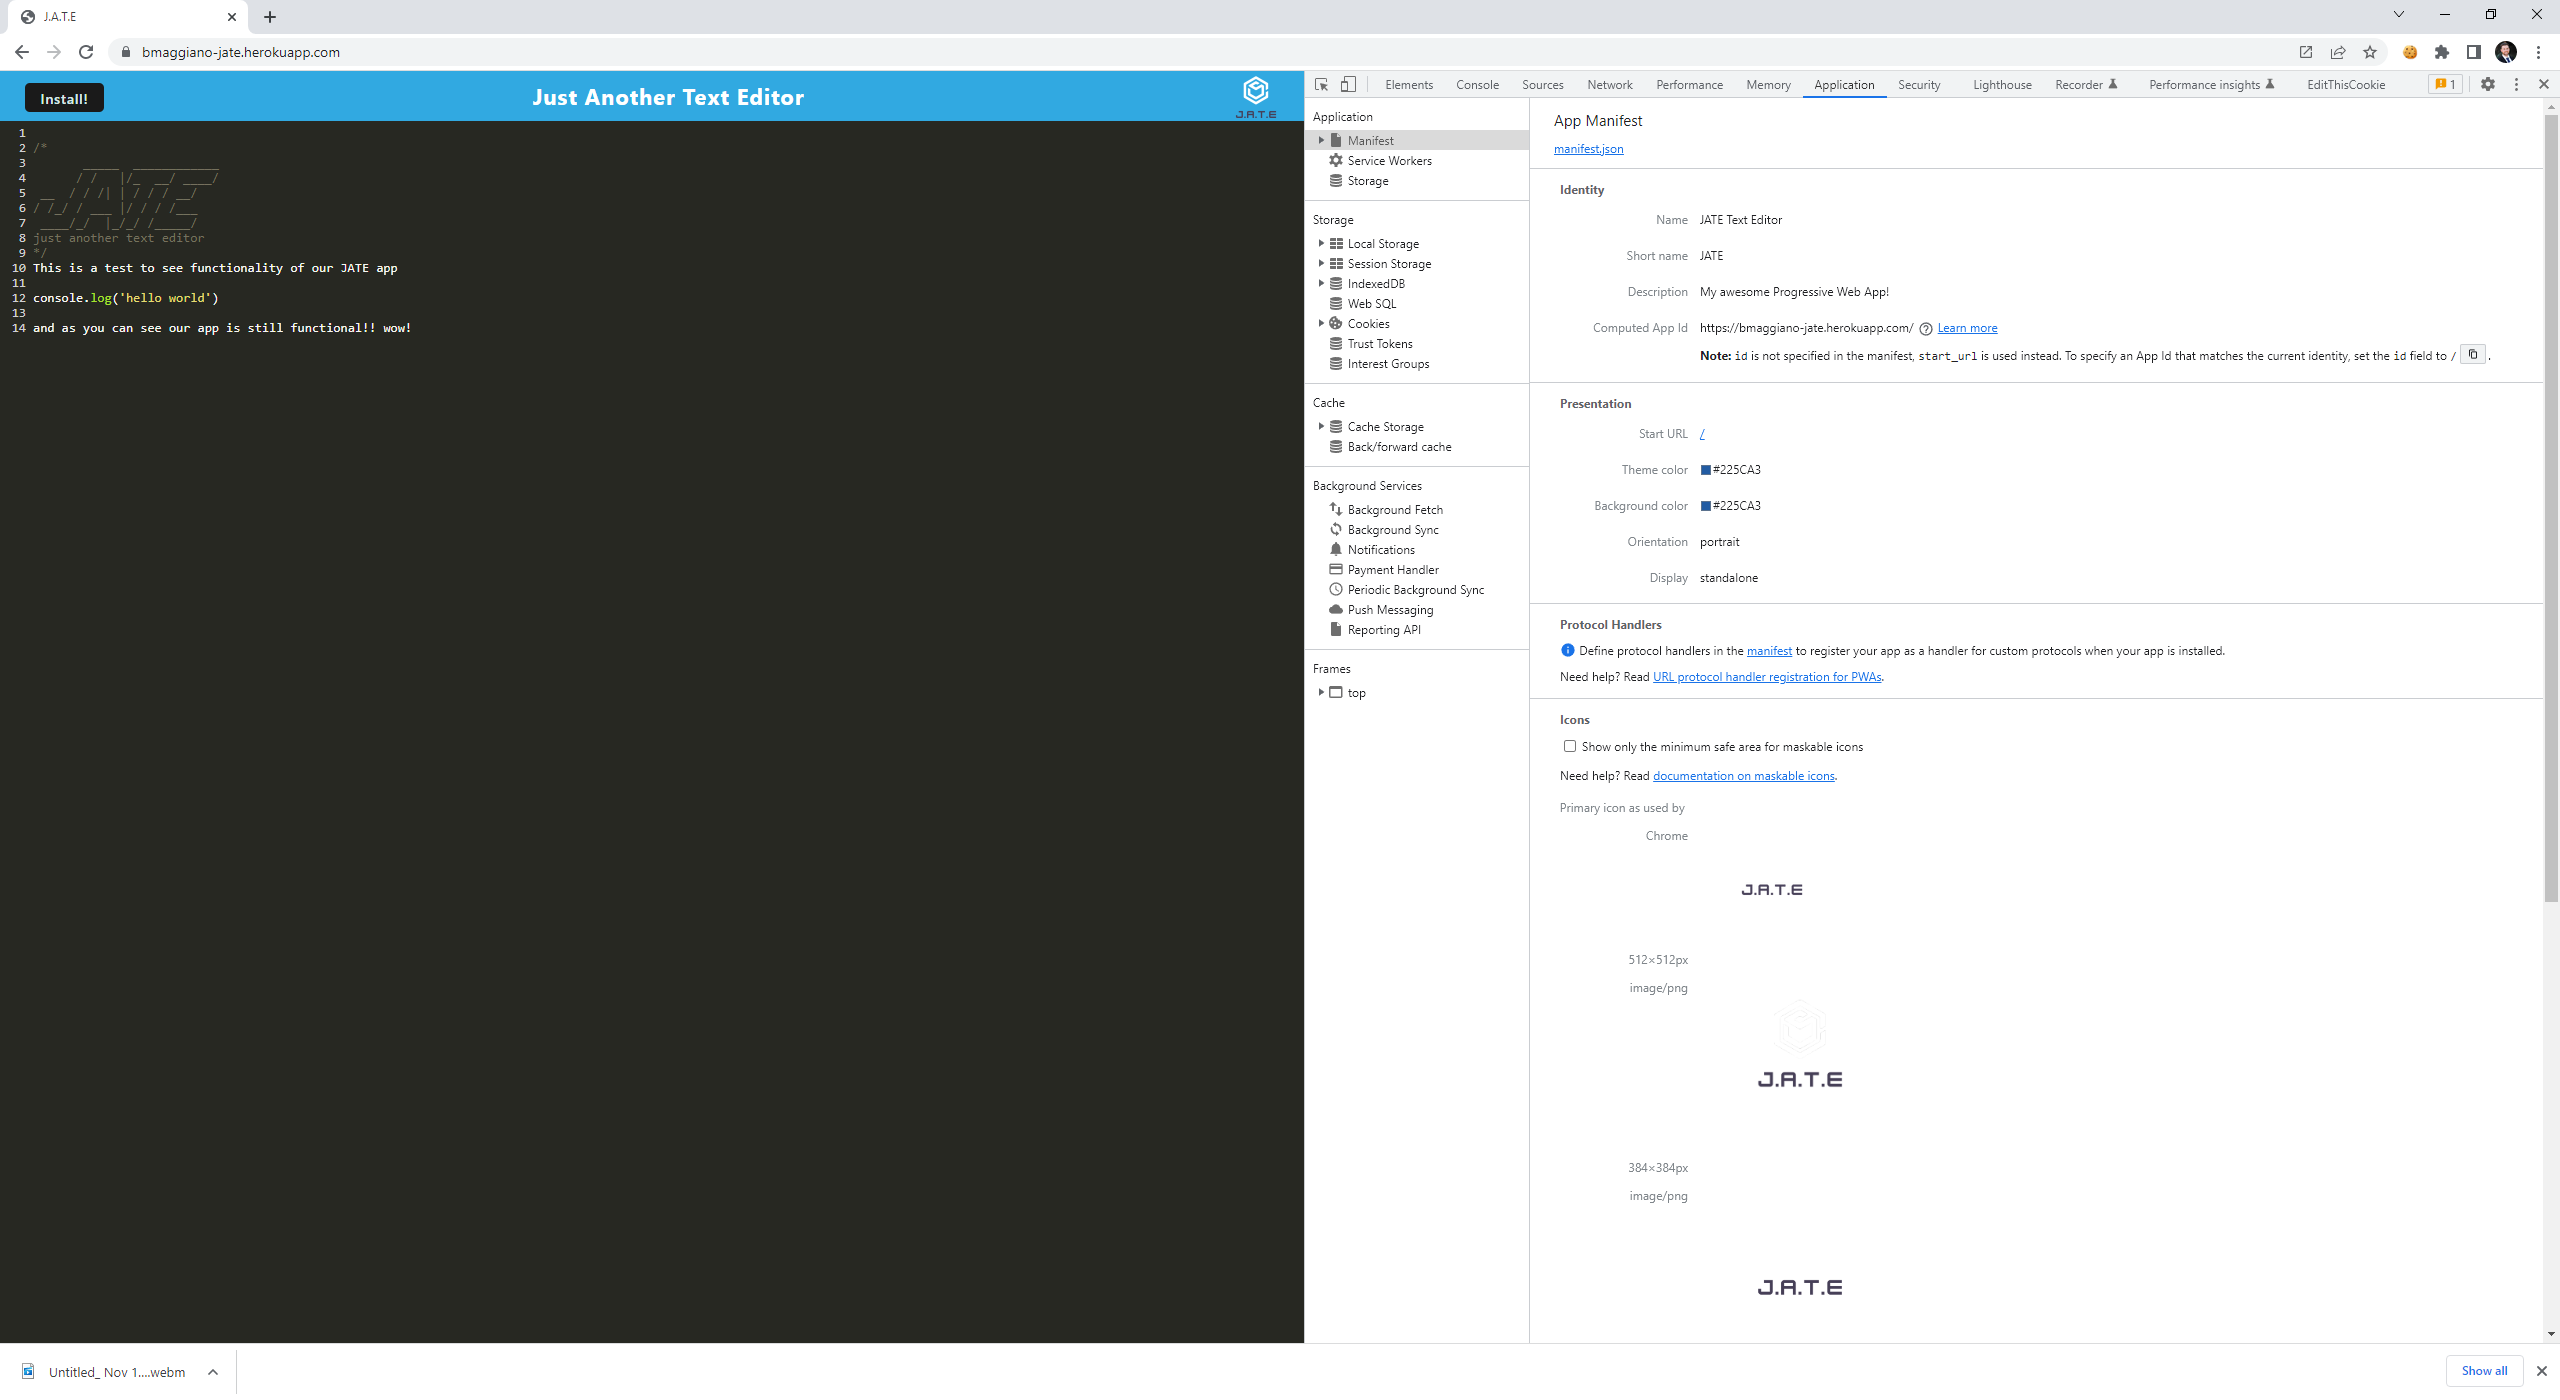The width and height of the screenshot is (2560, 1400).
Task: Select Storage in the Application section
Action: [1366, 181]
